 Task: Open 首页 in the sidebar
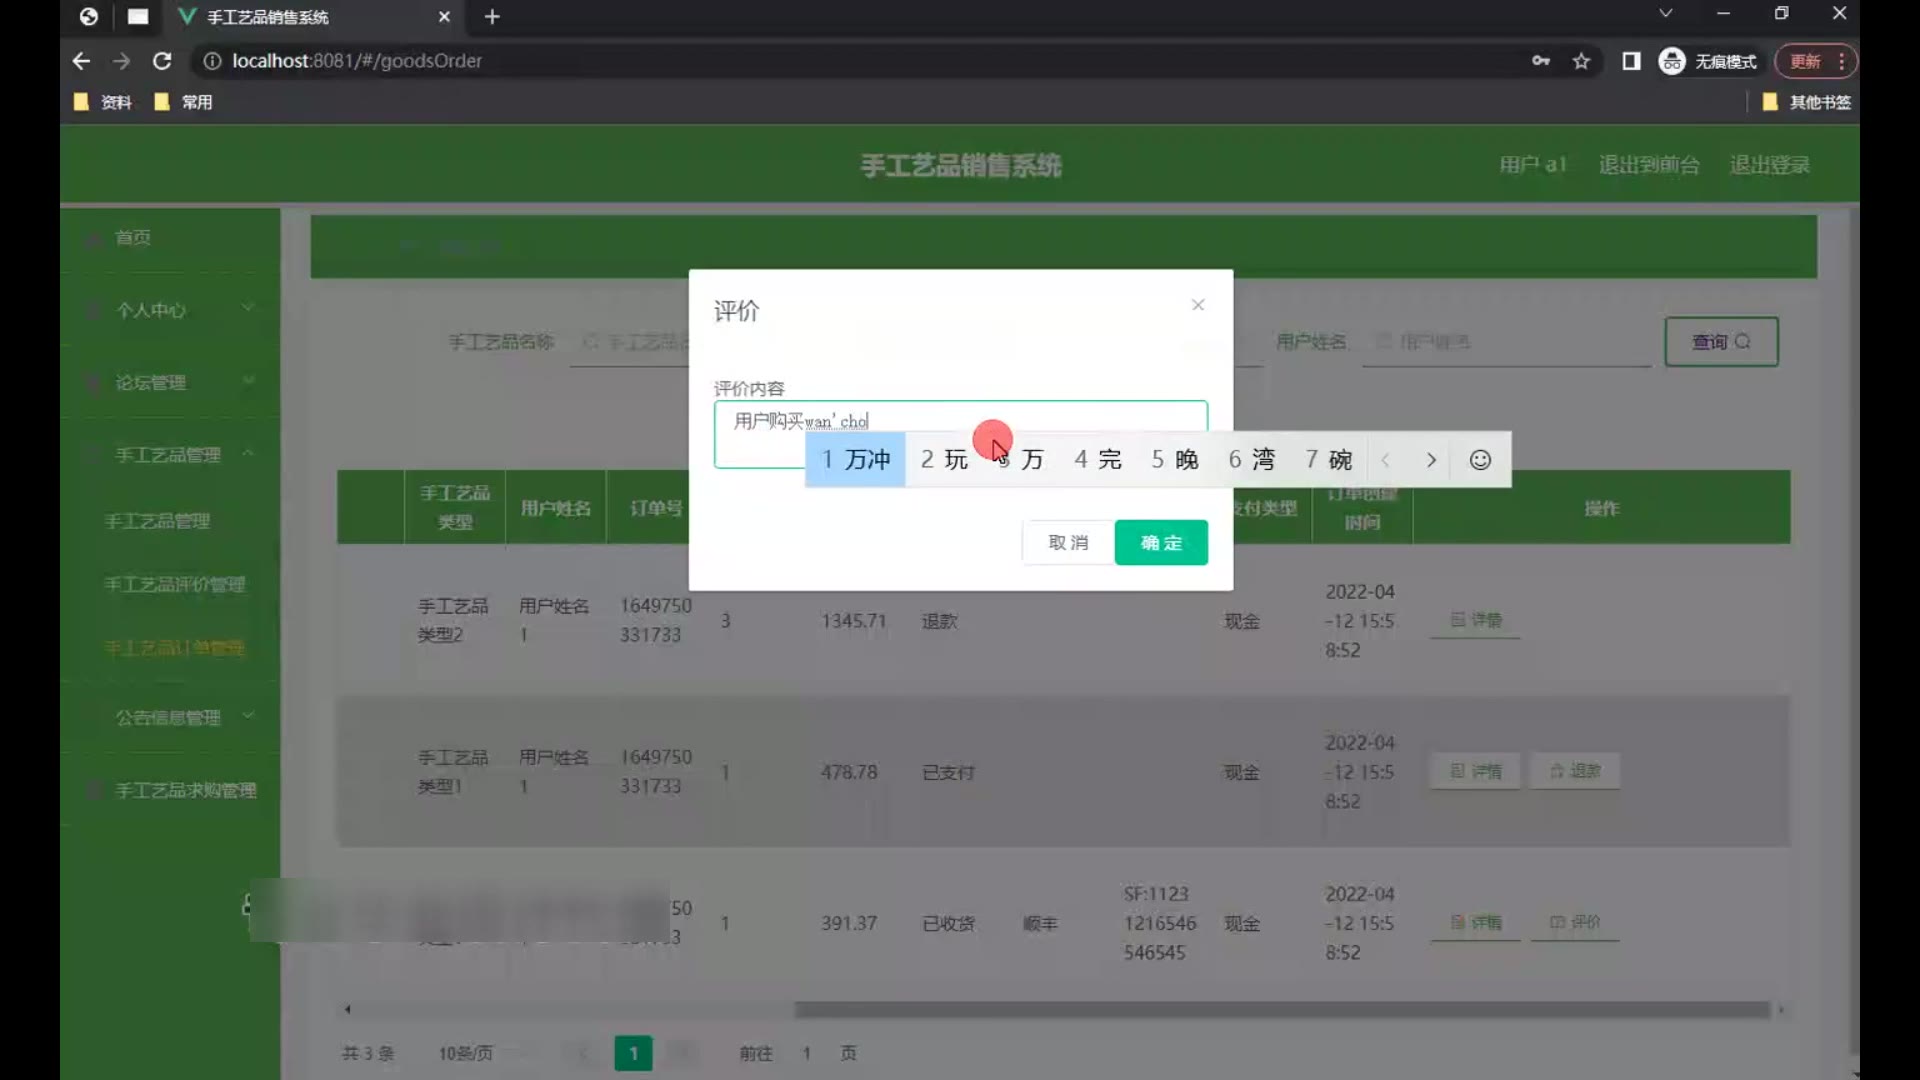[133, 238]
